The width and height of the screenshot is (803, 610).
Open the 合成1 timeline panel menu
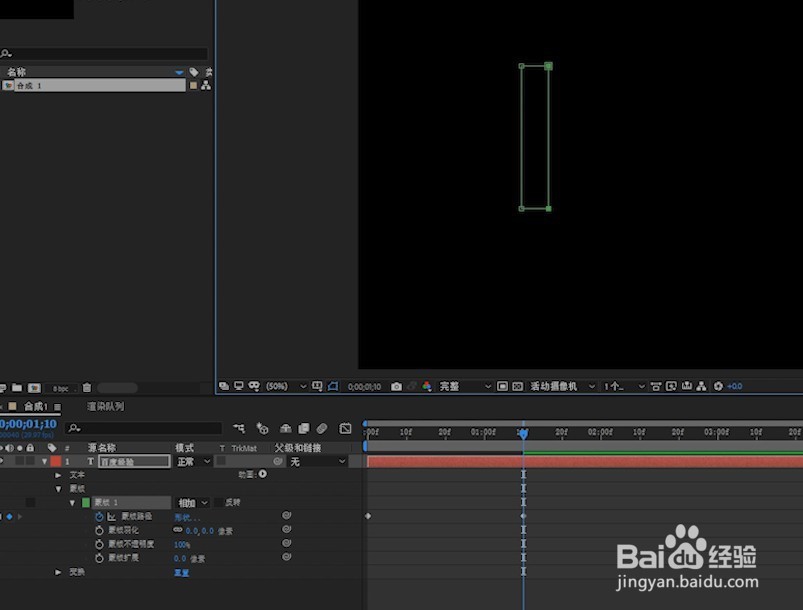point(57,407)
